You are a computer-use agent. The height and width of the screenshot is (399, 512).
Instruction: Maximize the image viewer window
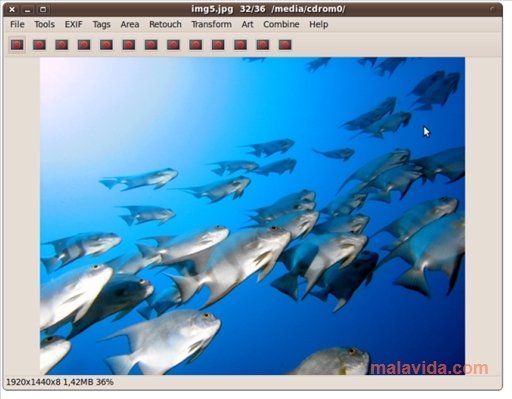pos(43,9)
